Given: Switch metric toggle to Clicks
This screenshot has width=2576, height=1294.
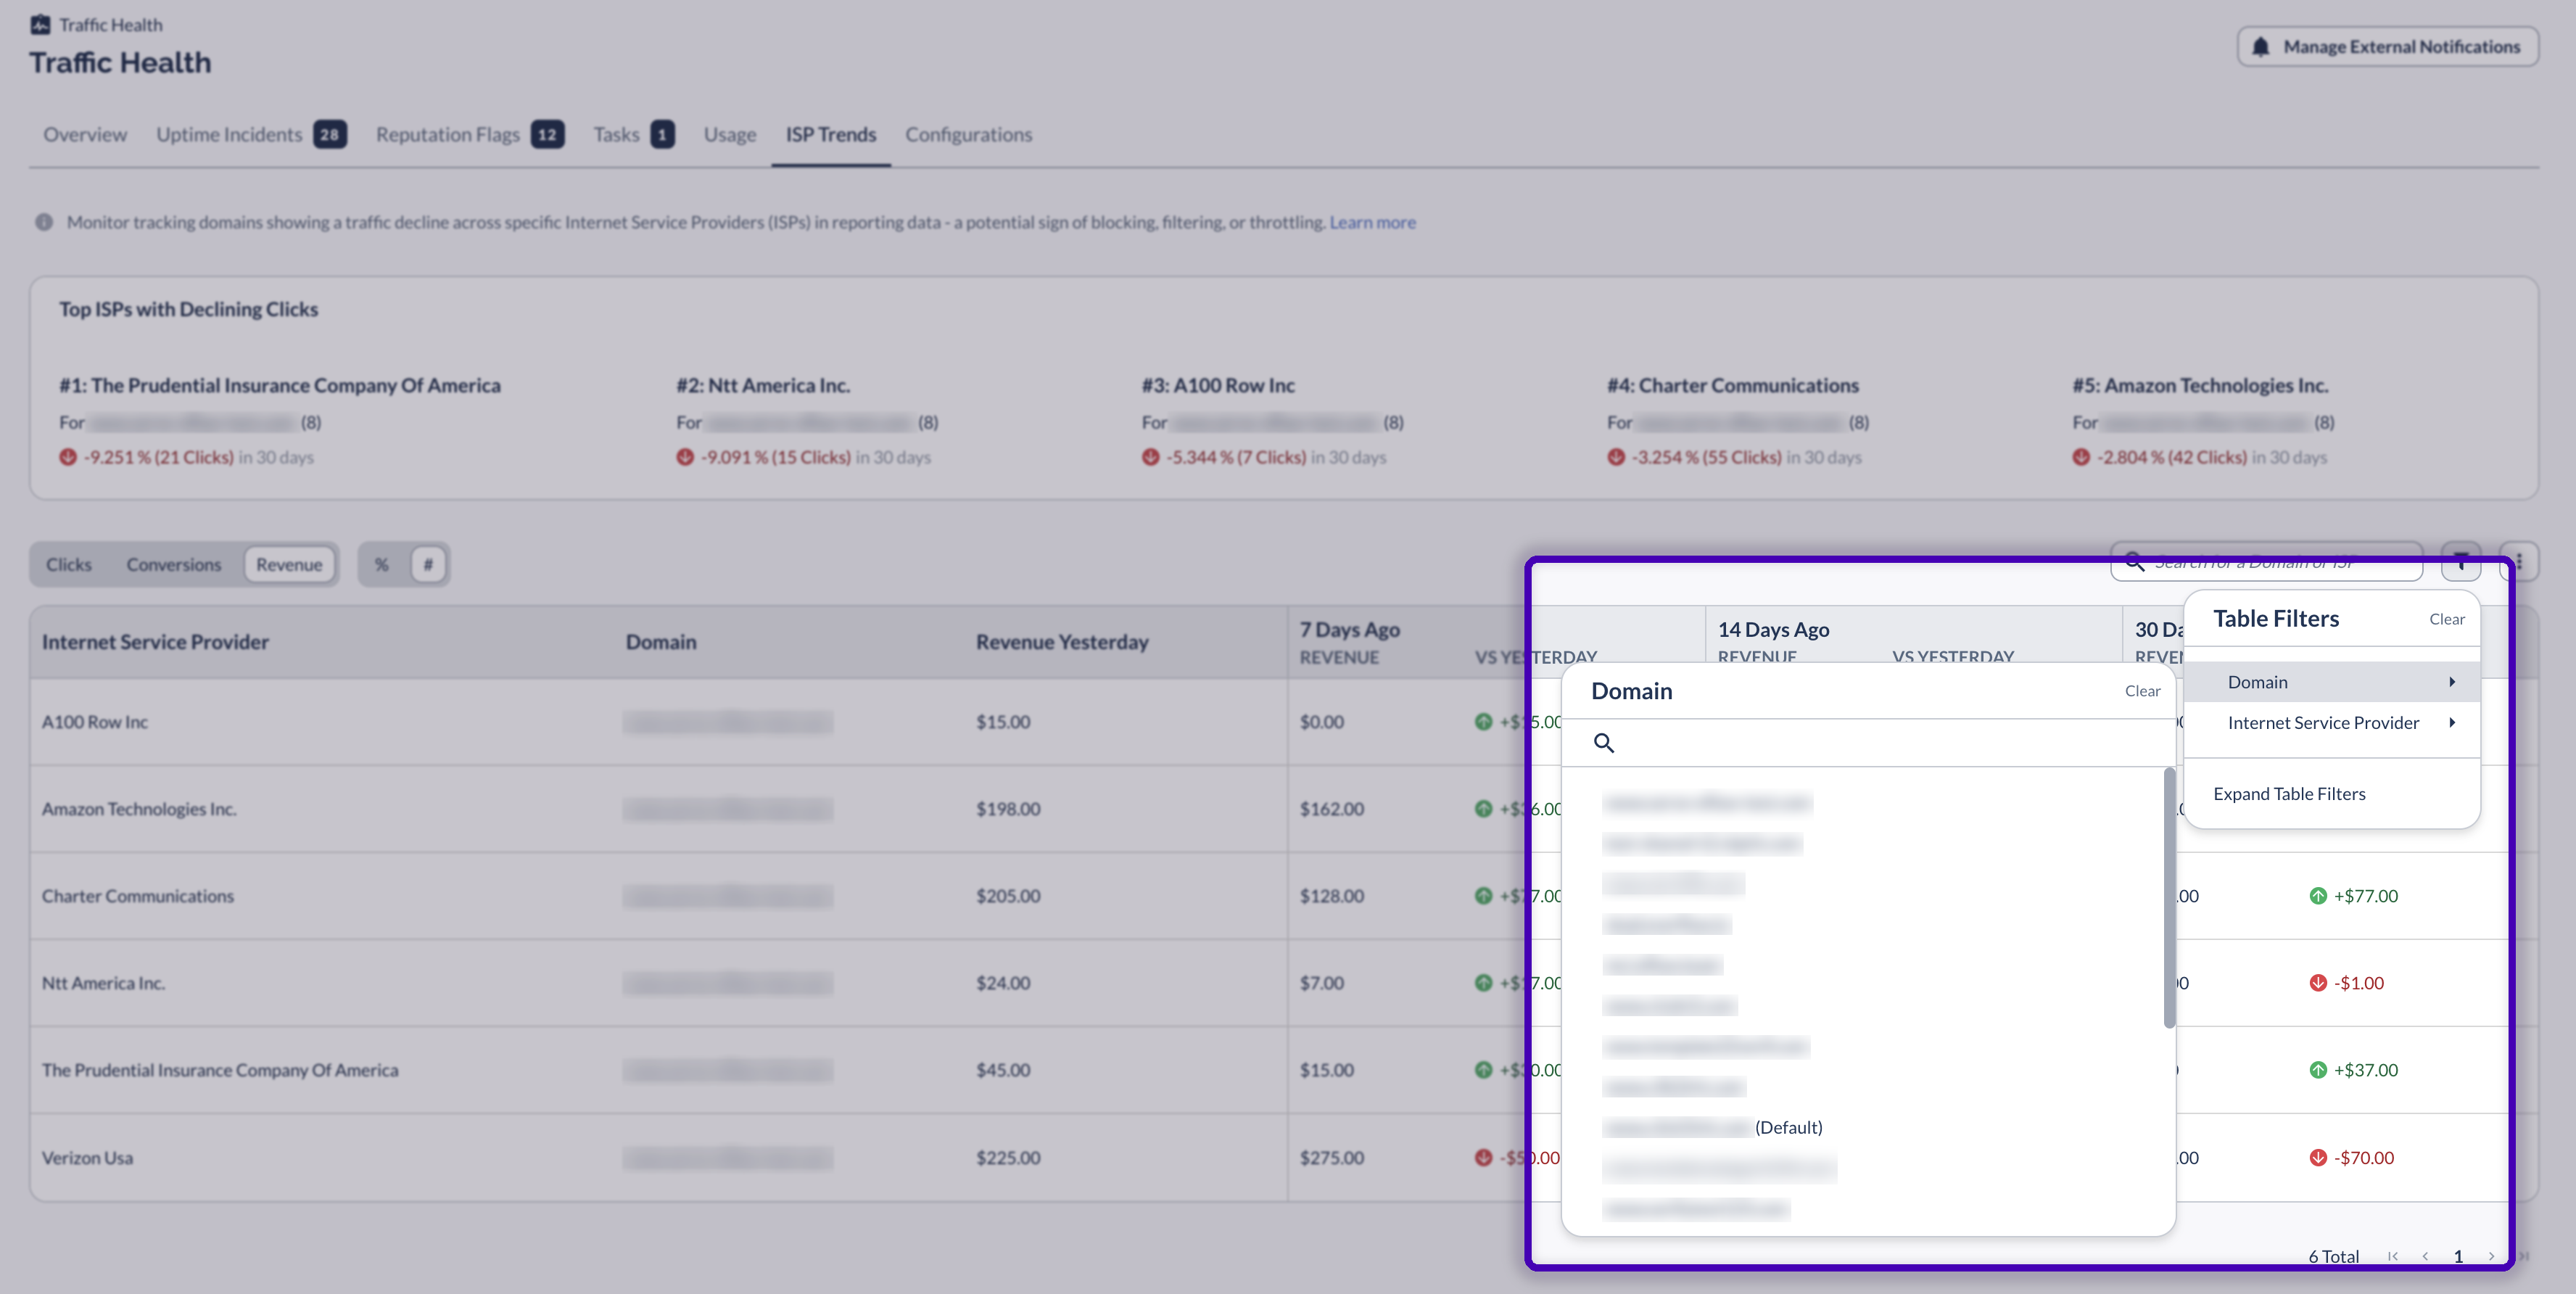Looking at the screenshot, I should coord(69,565).
